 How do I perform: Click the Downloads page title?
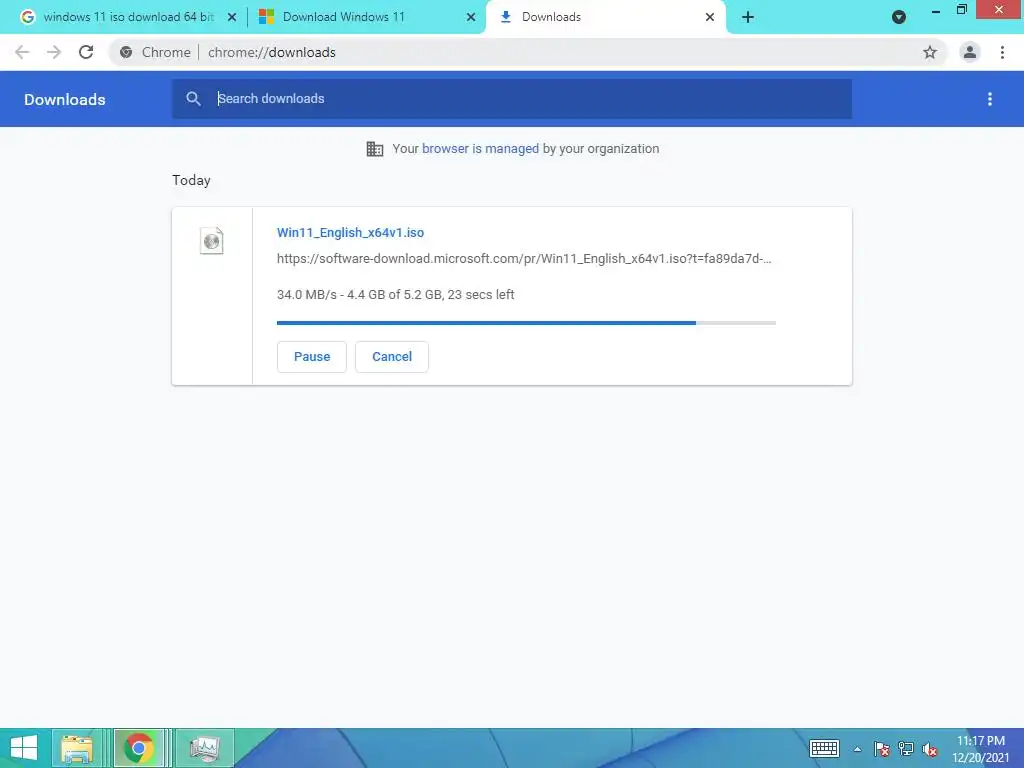[65, 99]
